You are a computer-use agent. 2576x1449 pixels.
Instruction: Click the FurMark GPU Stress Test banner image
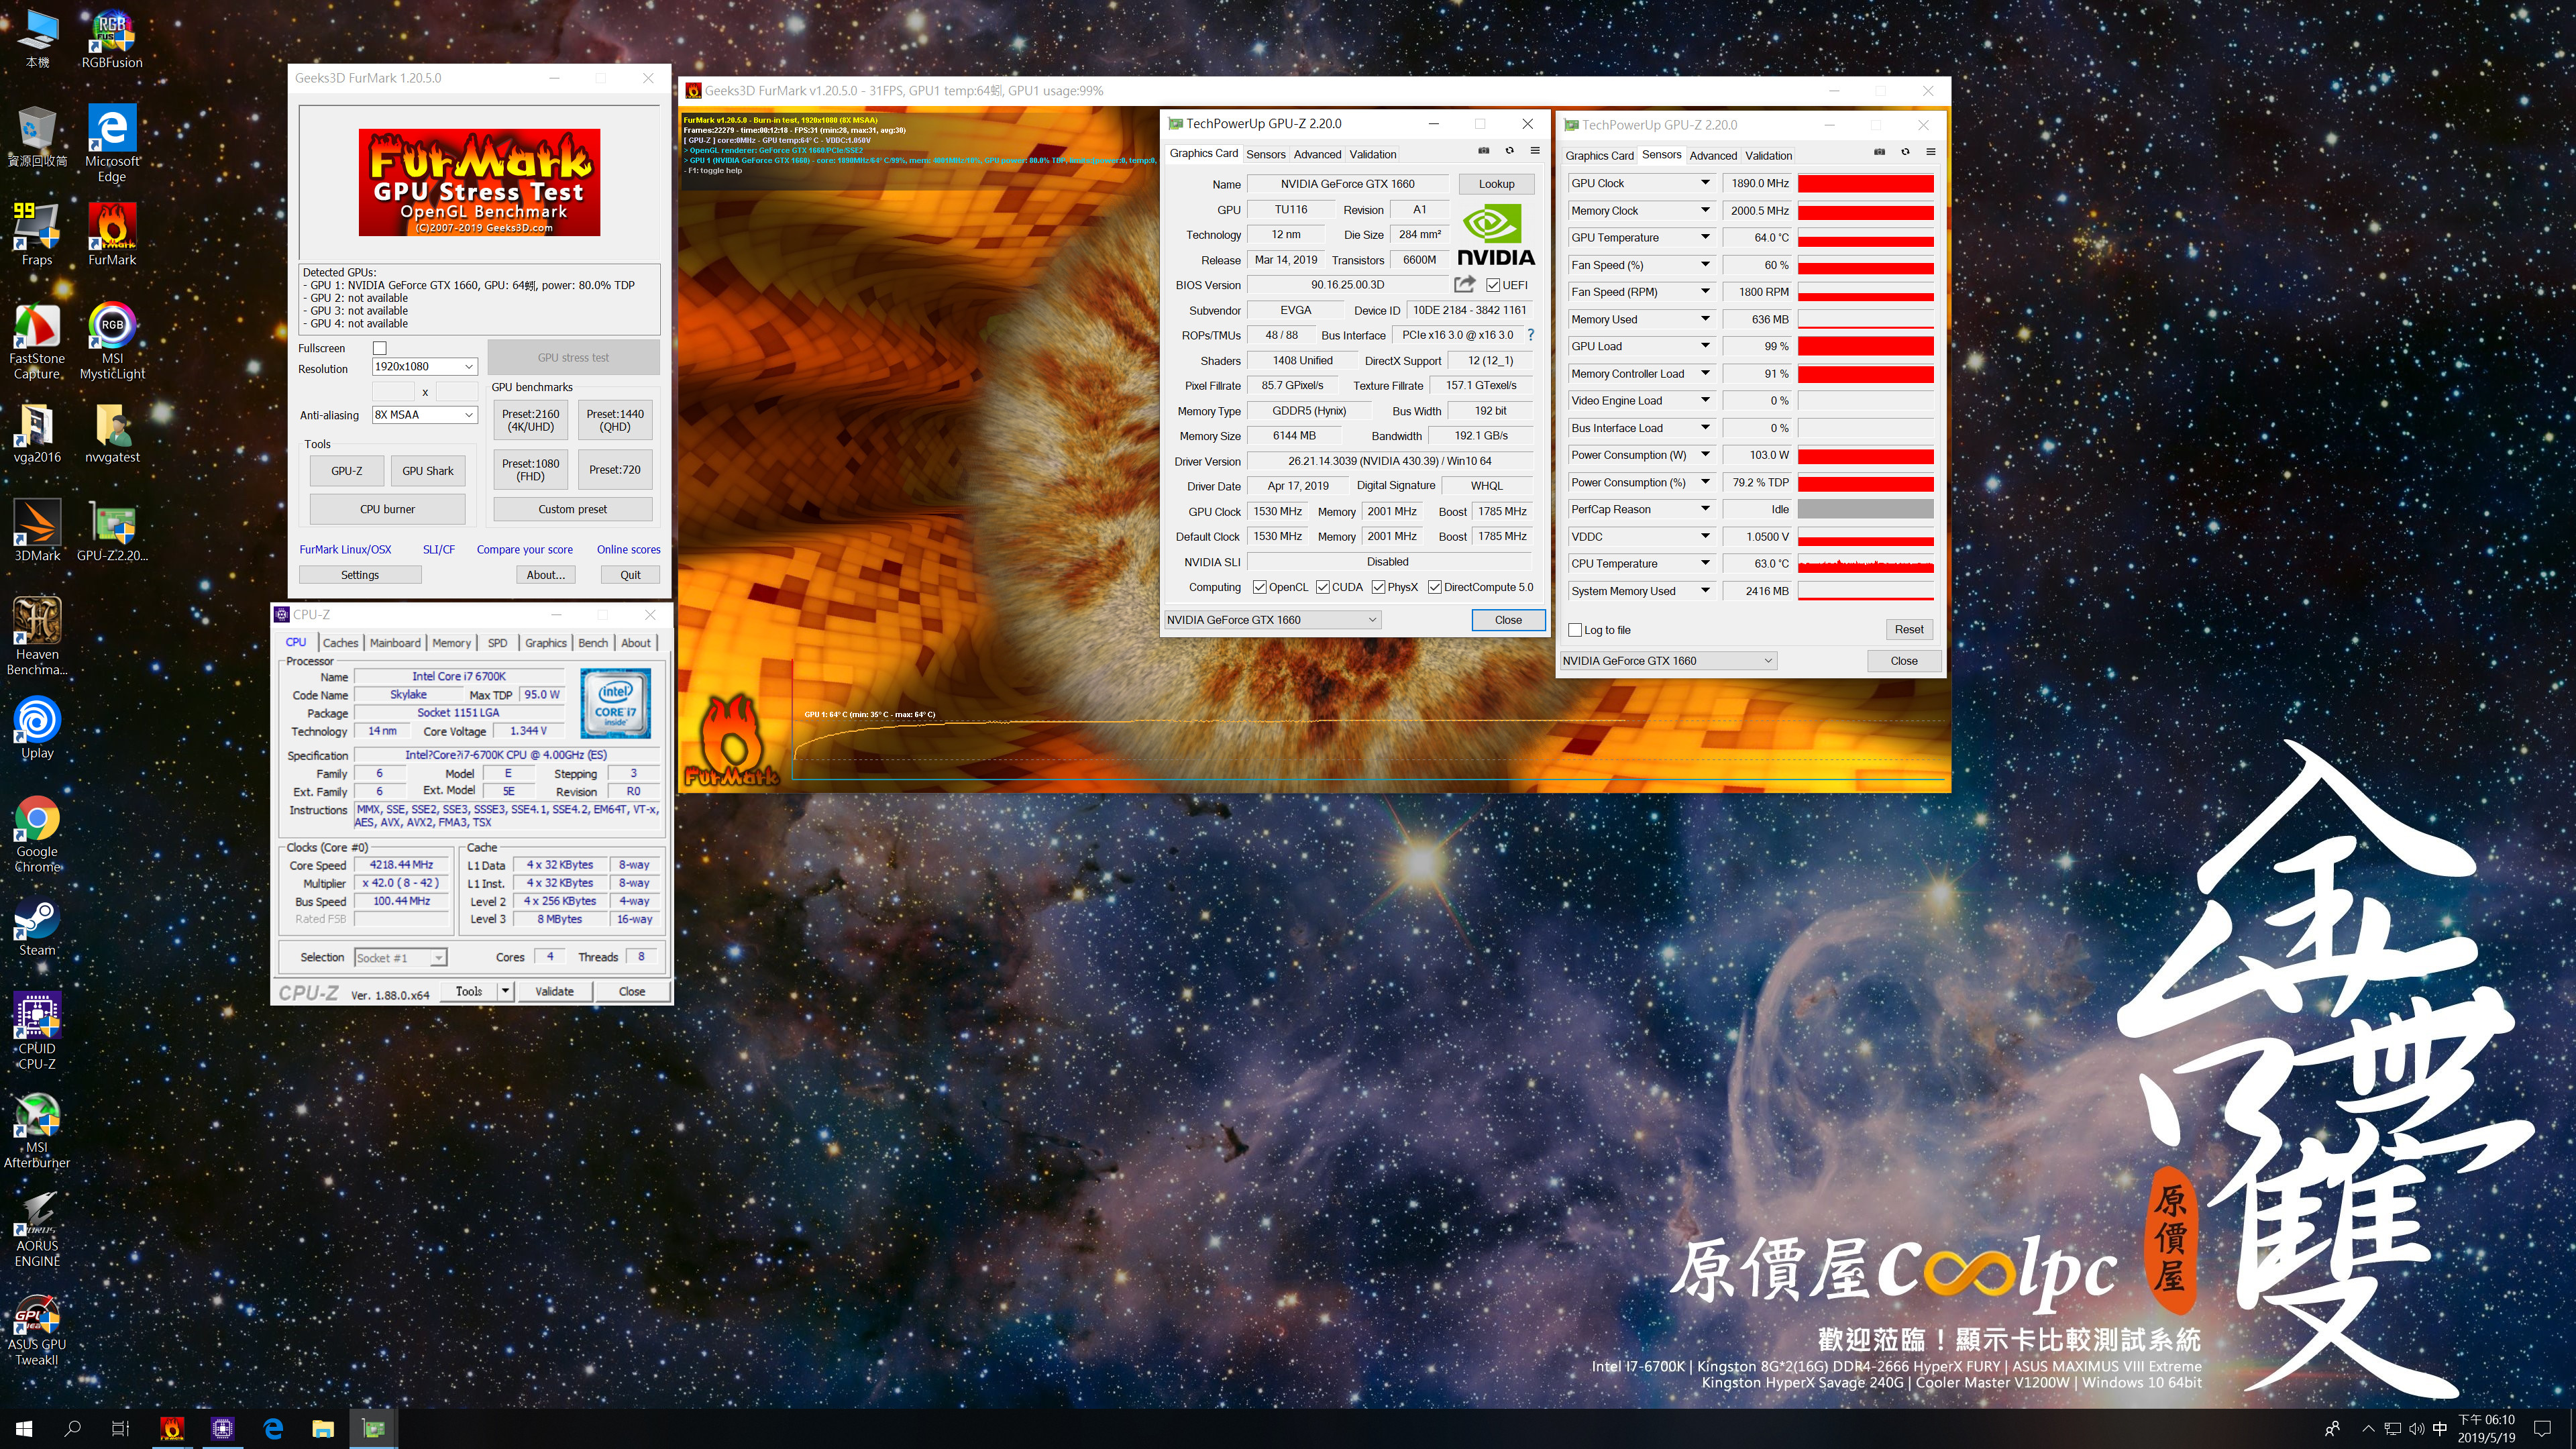(x=479, y=182)
